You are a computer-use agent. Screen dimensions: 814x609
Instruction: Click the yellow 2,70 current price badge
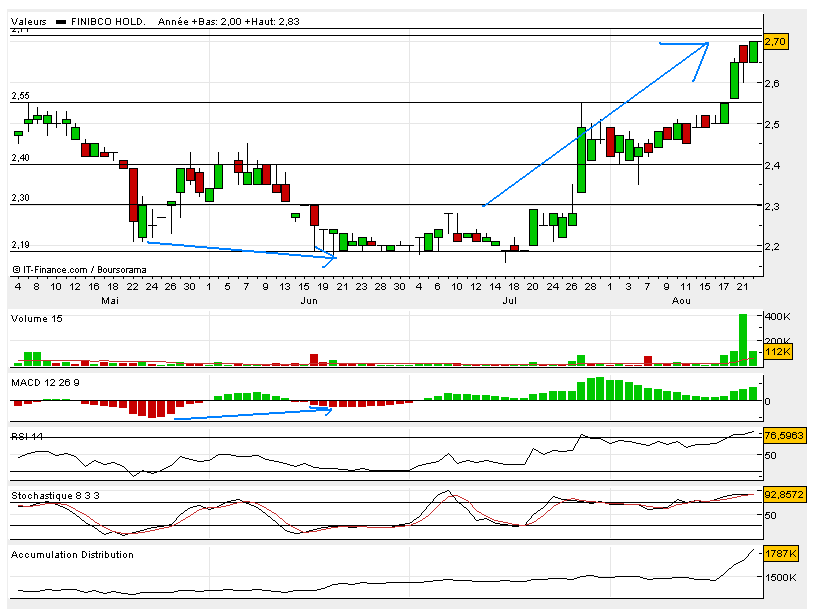(776, 42)
